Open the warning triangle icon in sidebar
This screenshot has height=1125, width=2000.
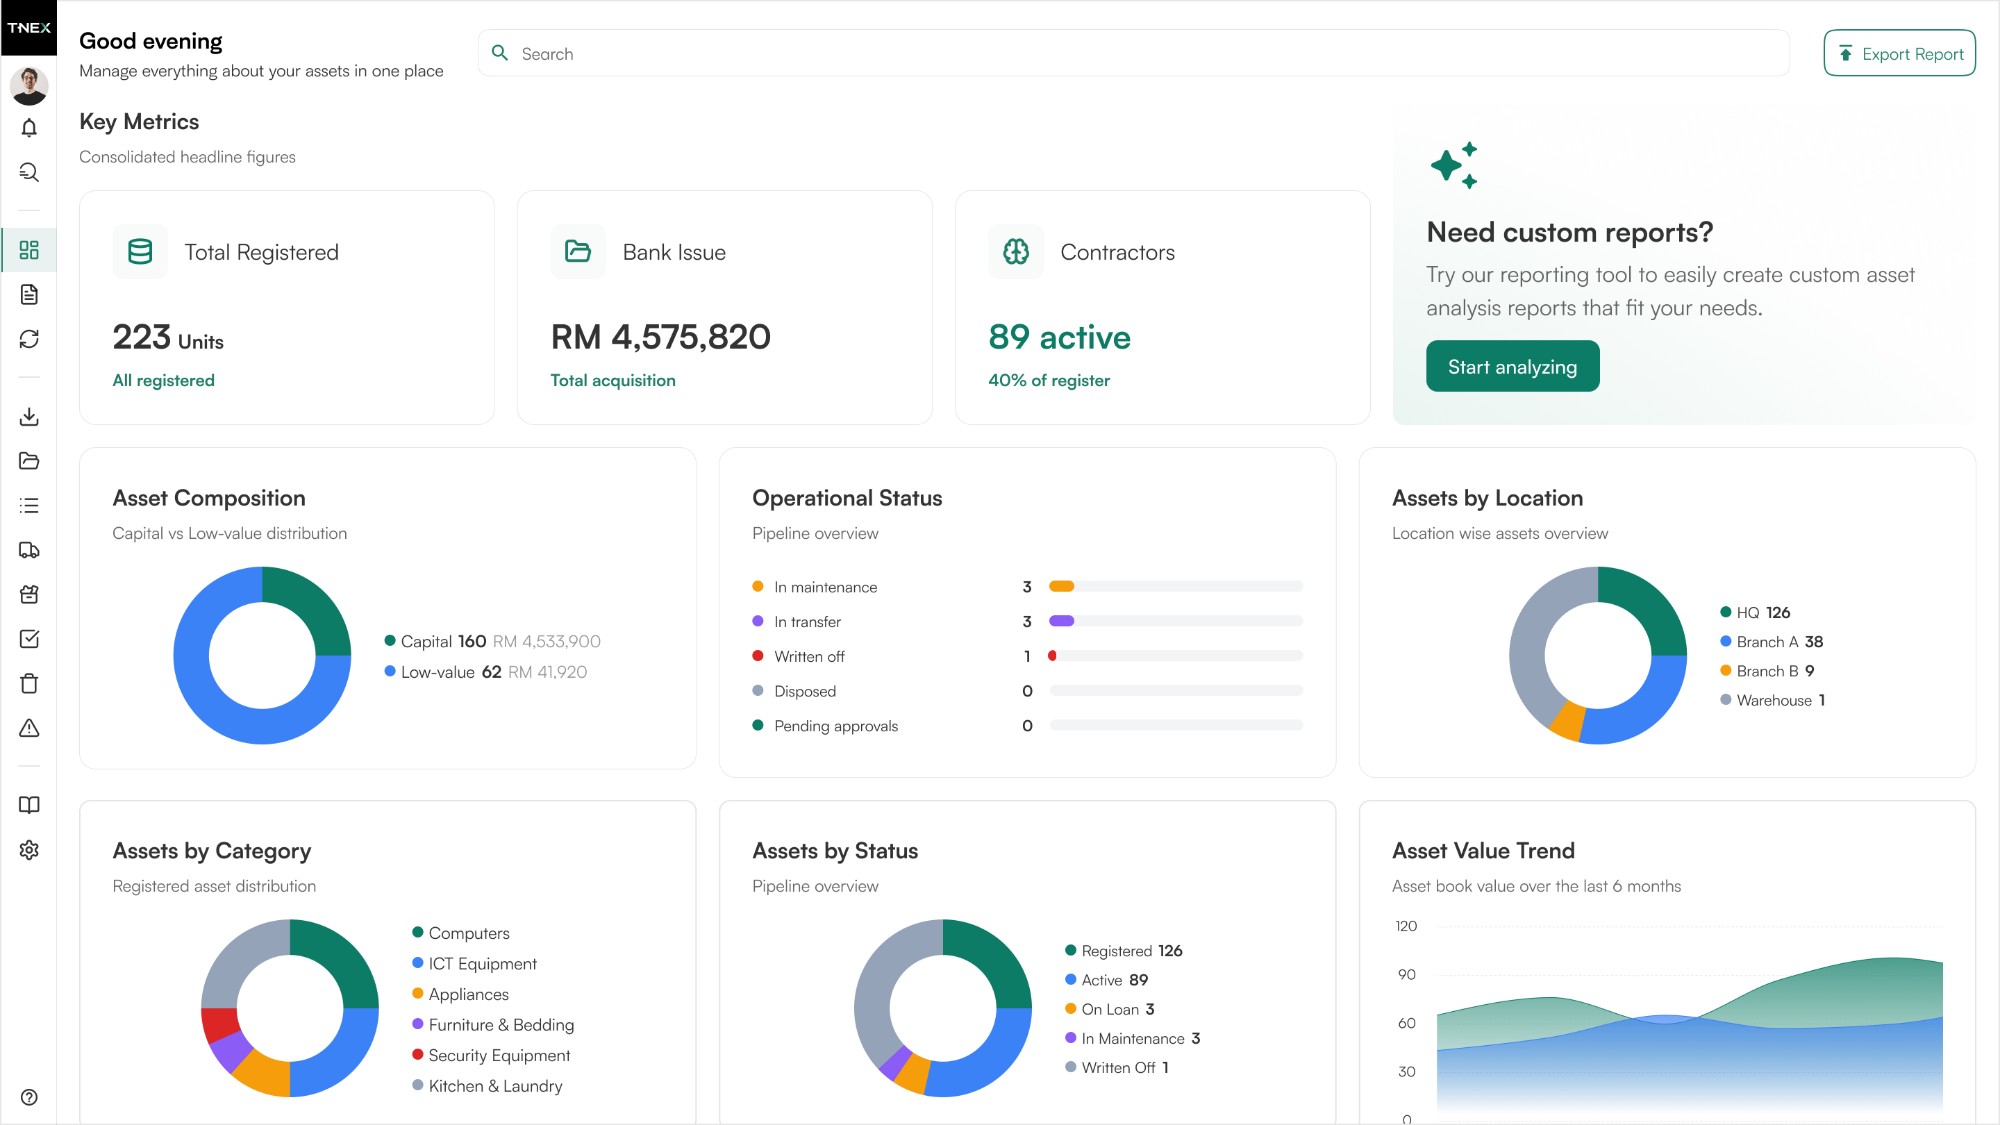pyautogui.click(x=29, y=728)
